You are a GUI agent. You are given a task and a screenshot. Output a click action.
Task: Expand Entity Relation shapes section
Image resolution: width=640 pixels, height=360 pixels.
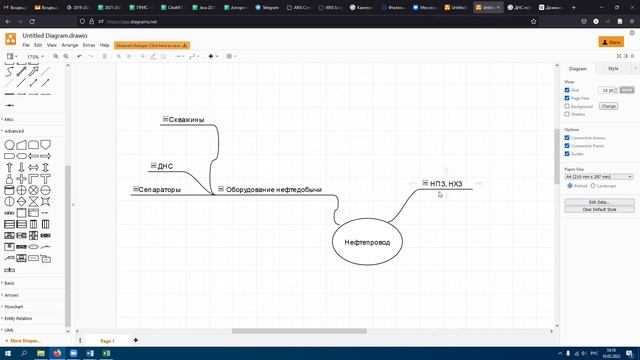18,318
